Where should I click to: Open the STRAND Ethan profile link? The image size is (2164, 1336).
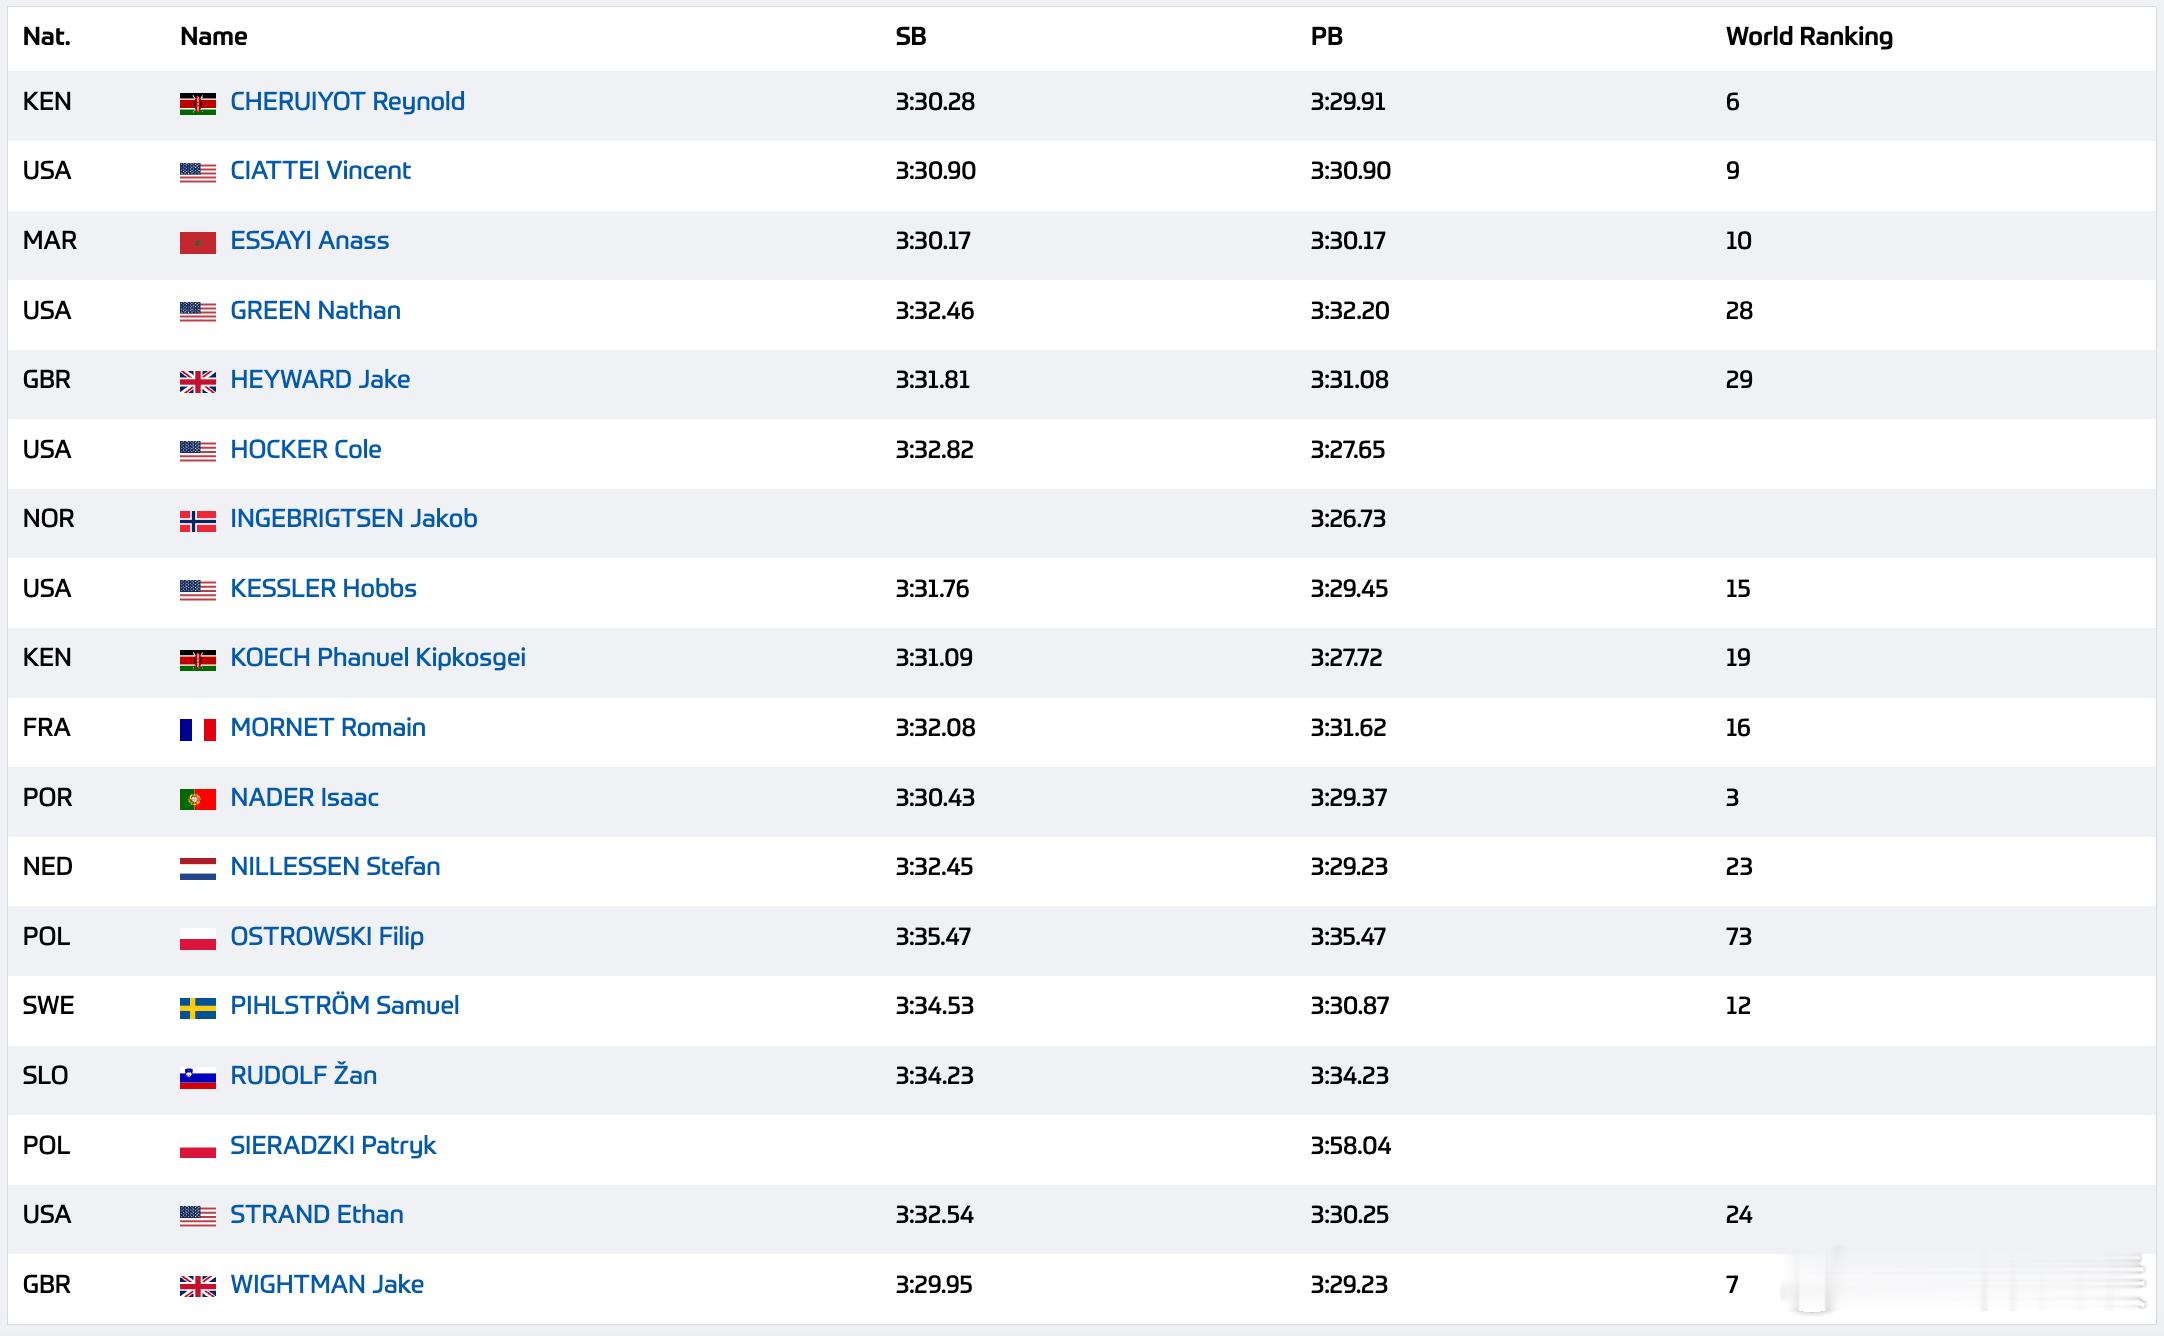[317, 1214]
